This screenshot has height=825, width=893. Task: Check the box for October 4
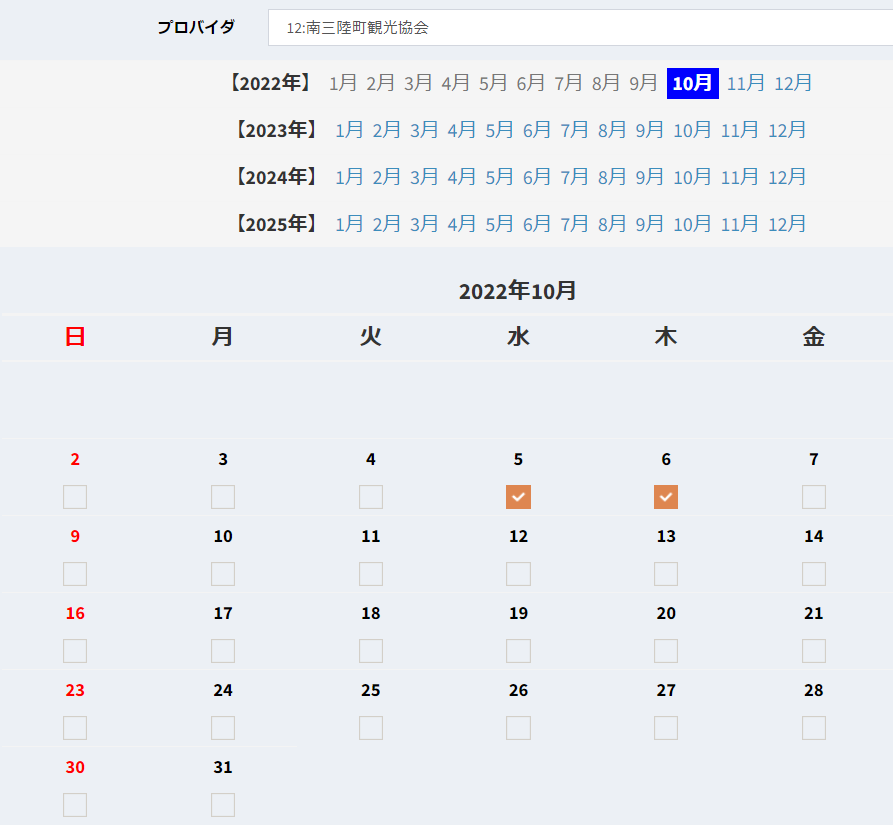click(371, 497)
